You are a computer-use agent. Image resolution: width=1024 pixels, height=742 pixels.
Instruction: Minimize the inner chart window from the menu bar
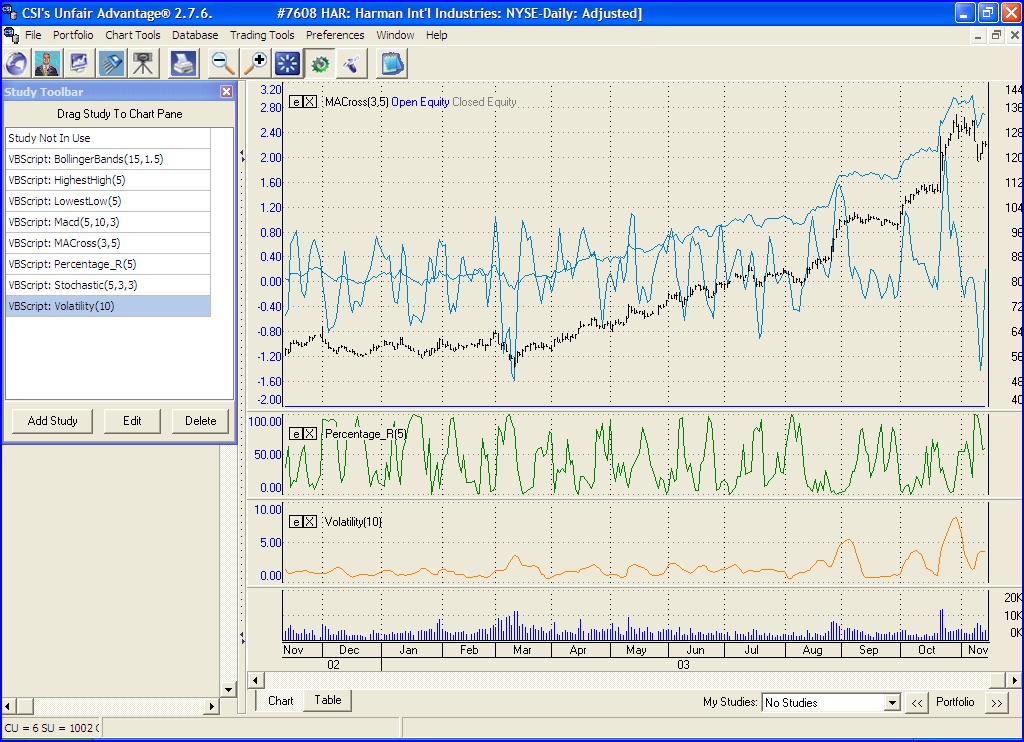978,35
